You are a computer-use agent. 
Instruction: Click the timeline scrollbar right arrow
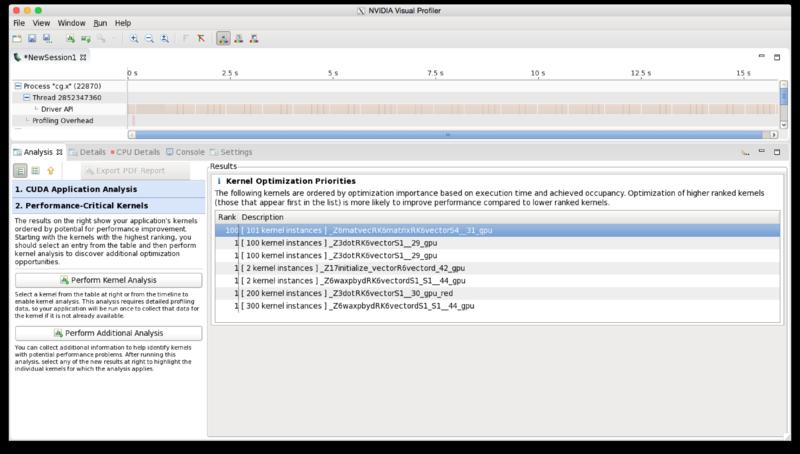pos(774,135)
